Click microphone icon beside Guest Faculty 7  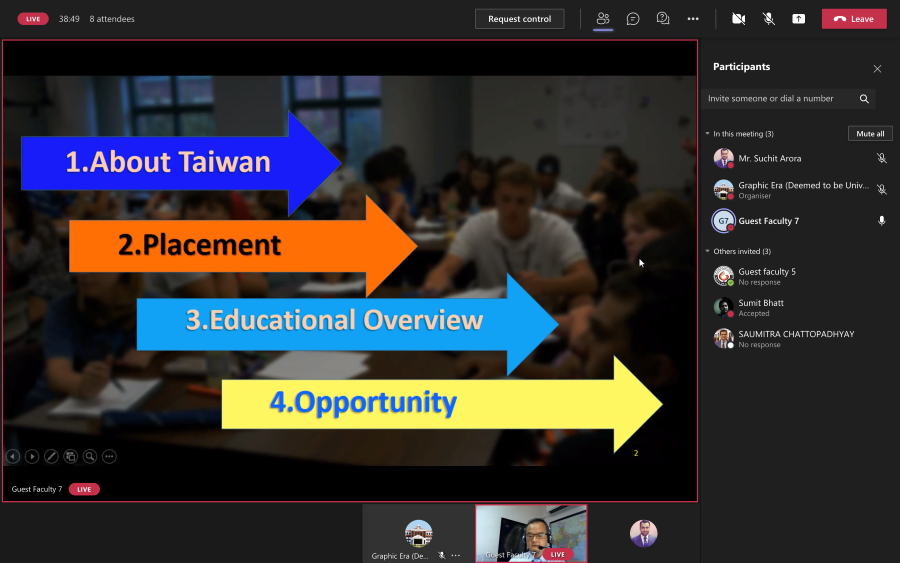coord(882,221)
